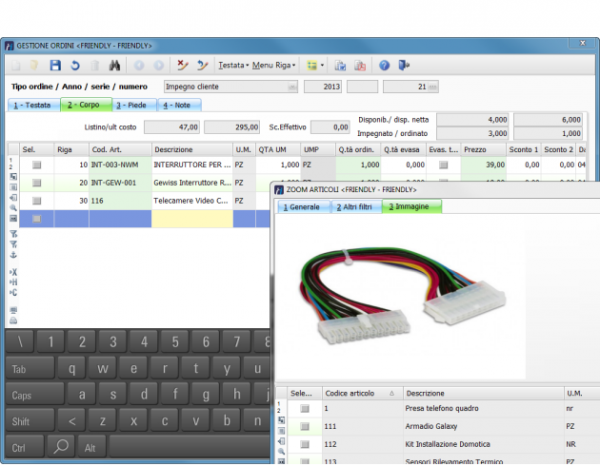Click the Exit door icon in toolbar
Screen dimensions: 600x466
[403, 65]
